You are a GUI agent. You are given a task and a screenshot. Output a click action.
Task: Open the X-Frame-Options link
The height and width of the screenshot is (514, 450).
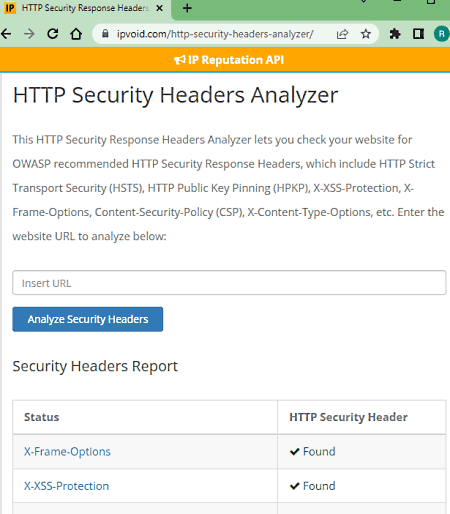(67, 451)
